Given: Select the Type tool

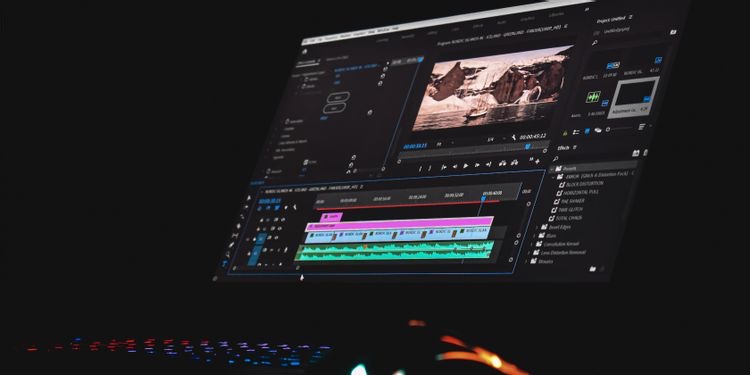Looking at the screenshot, I should (224, 263).
